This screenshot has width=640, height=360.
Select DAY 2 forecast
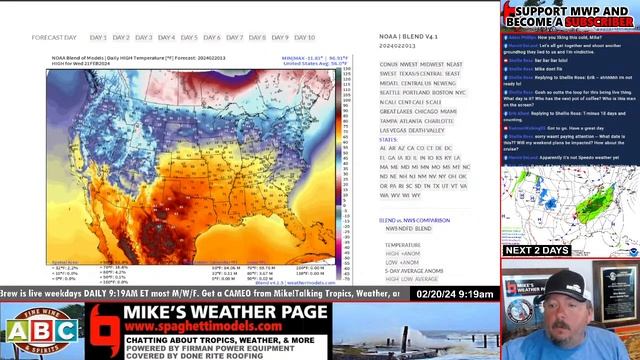121,38
